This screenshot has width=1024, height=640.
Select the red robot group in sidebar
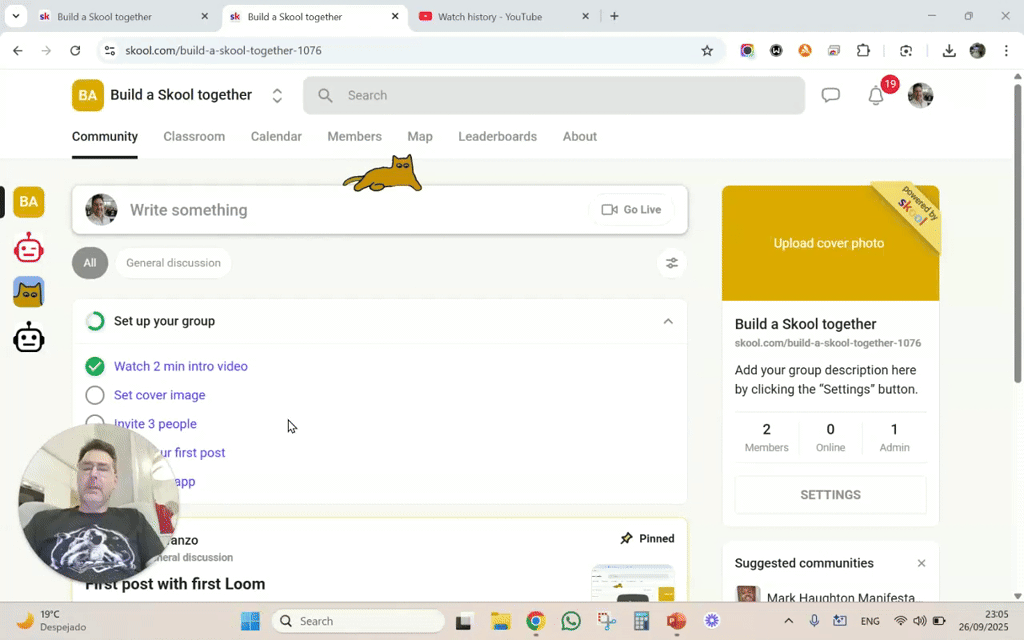click(29, 248)
